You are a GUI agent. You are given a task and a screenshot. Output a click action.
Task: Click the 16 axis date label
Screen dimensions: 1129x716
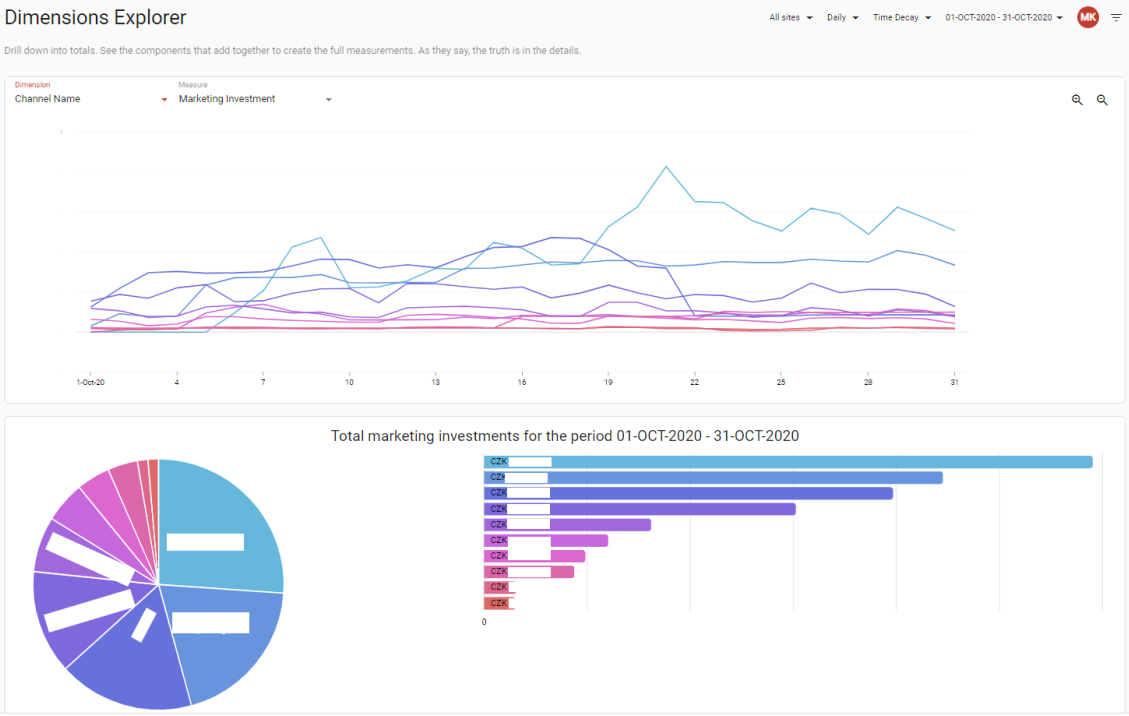(522, 382)
